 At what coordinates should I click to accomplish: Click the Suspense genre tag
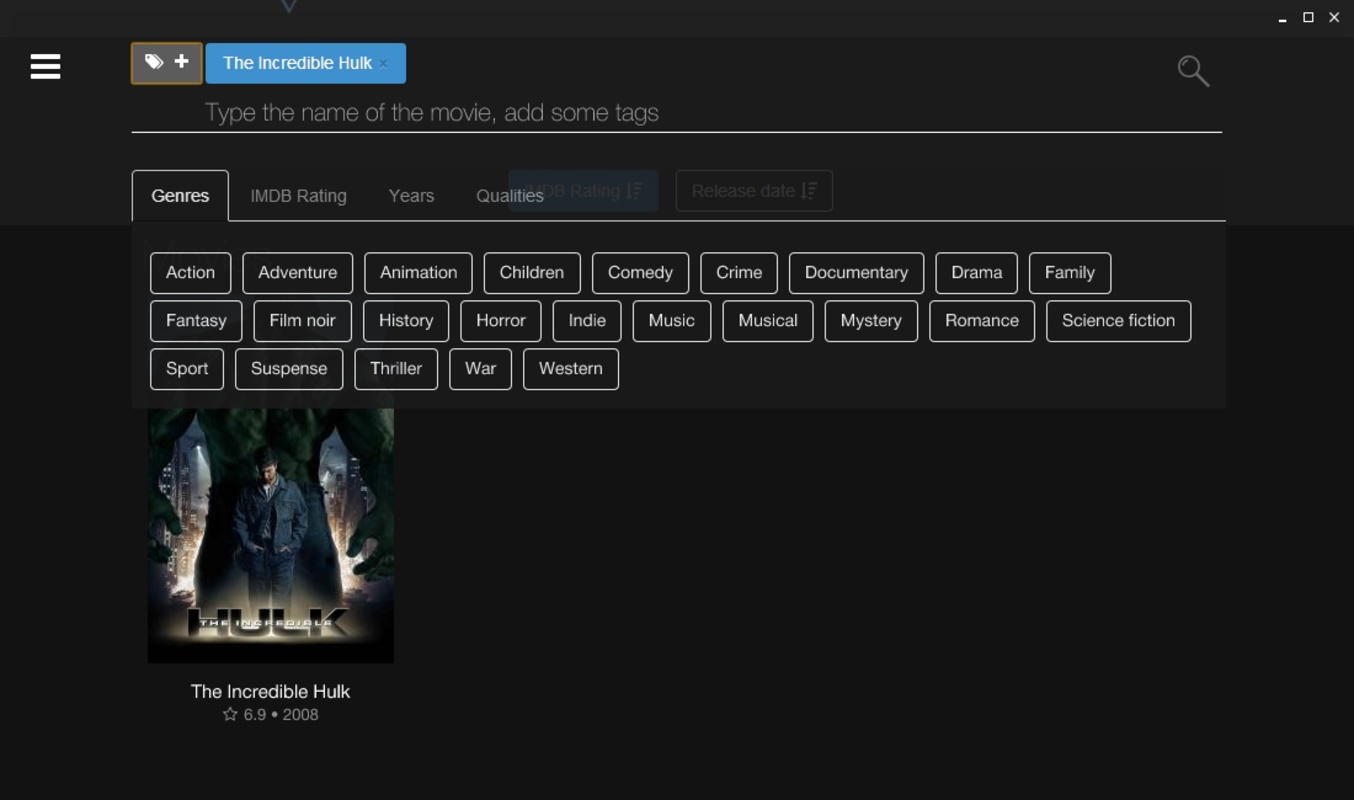pos(289,369)
